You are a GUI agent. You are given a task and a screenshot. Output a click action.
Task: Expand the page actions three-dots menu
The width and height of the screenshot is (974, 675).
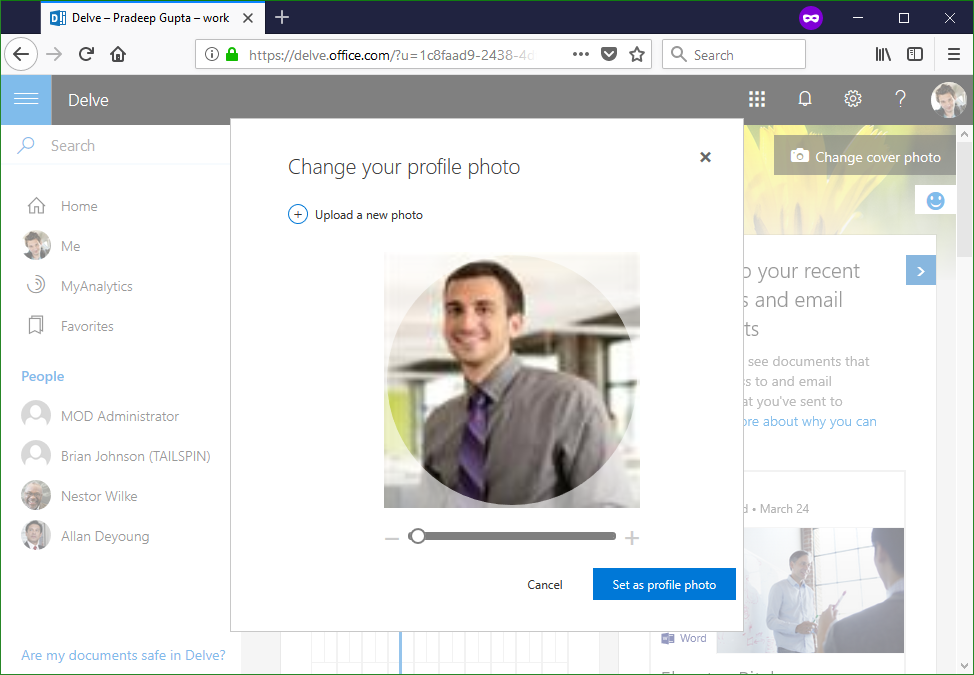[580, 55]
